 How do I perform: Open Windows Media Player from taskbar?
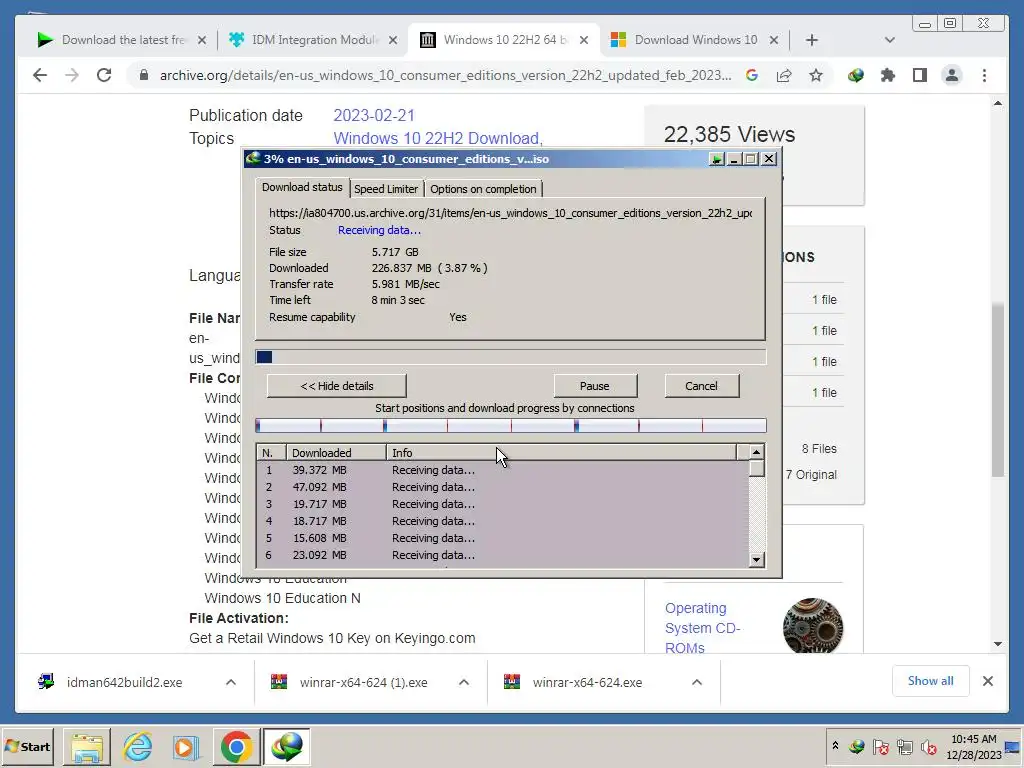coord(186,746)
